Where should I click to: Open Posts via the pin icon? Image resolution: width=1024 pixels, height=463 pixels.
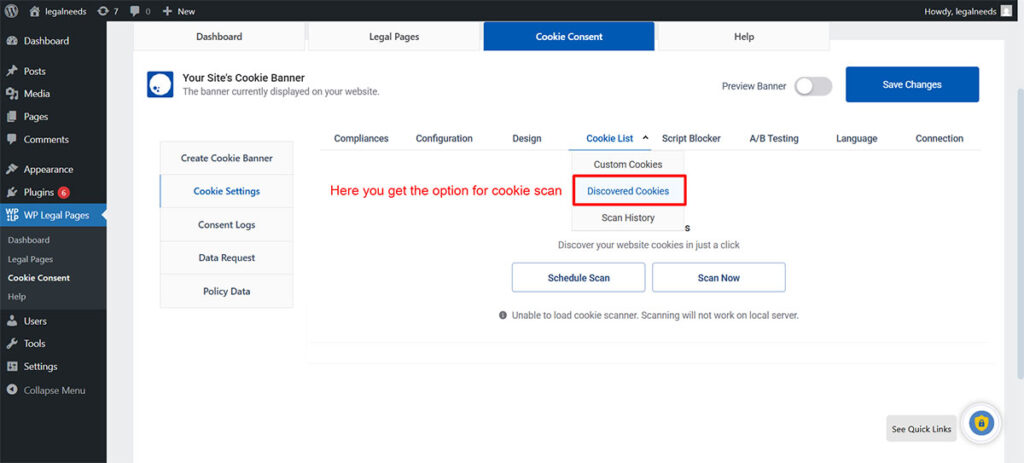coord(12,71)
